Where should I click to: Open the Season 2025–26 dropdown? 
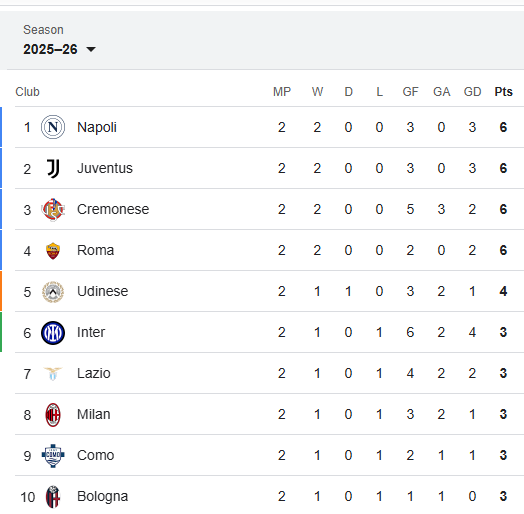pyautogui.click(x=59, y=49)
